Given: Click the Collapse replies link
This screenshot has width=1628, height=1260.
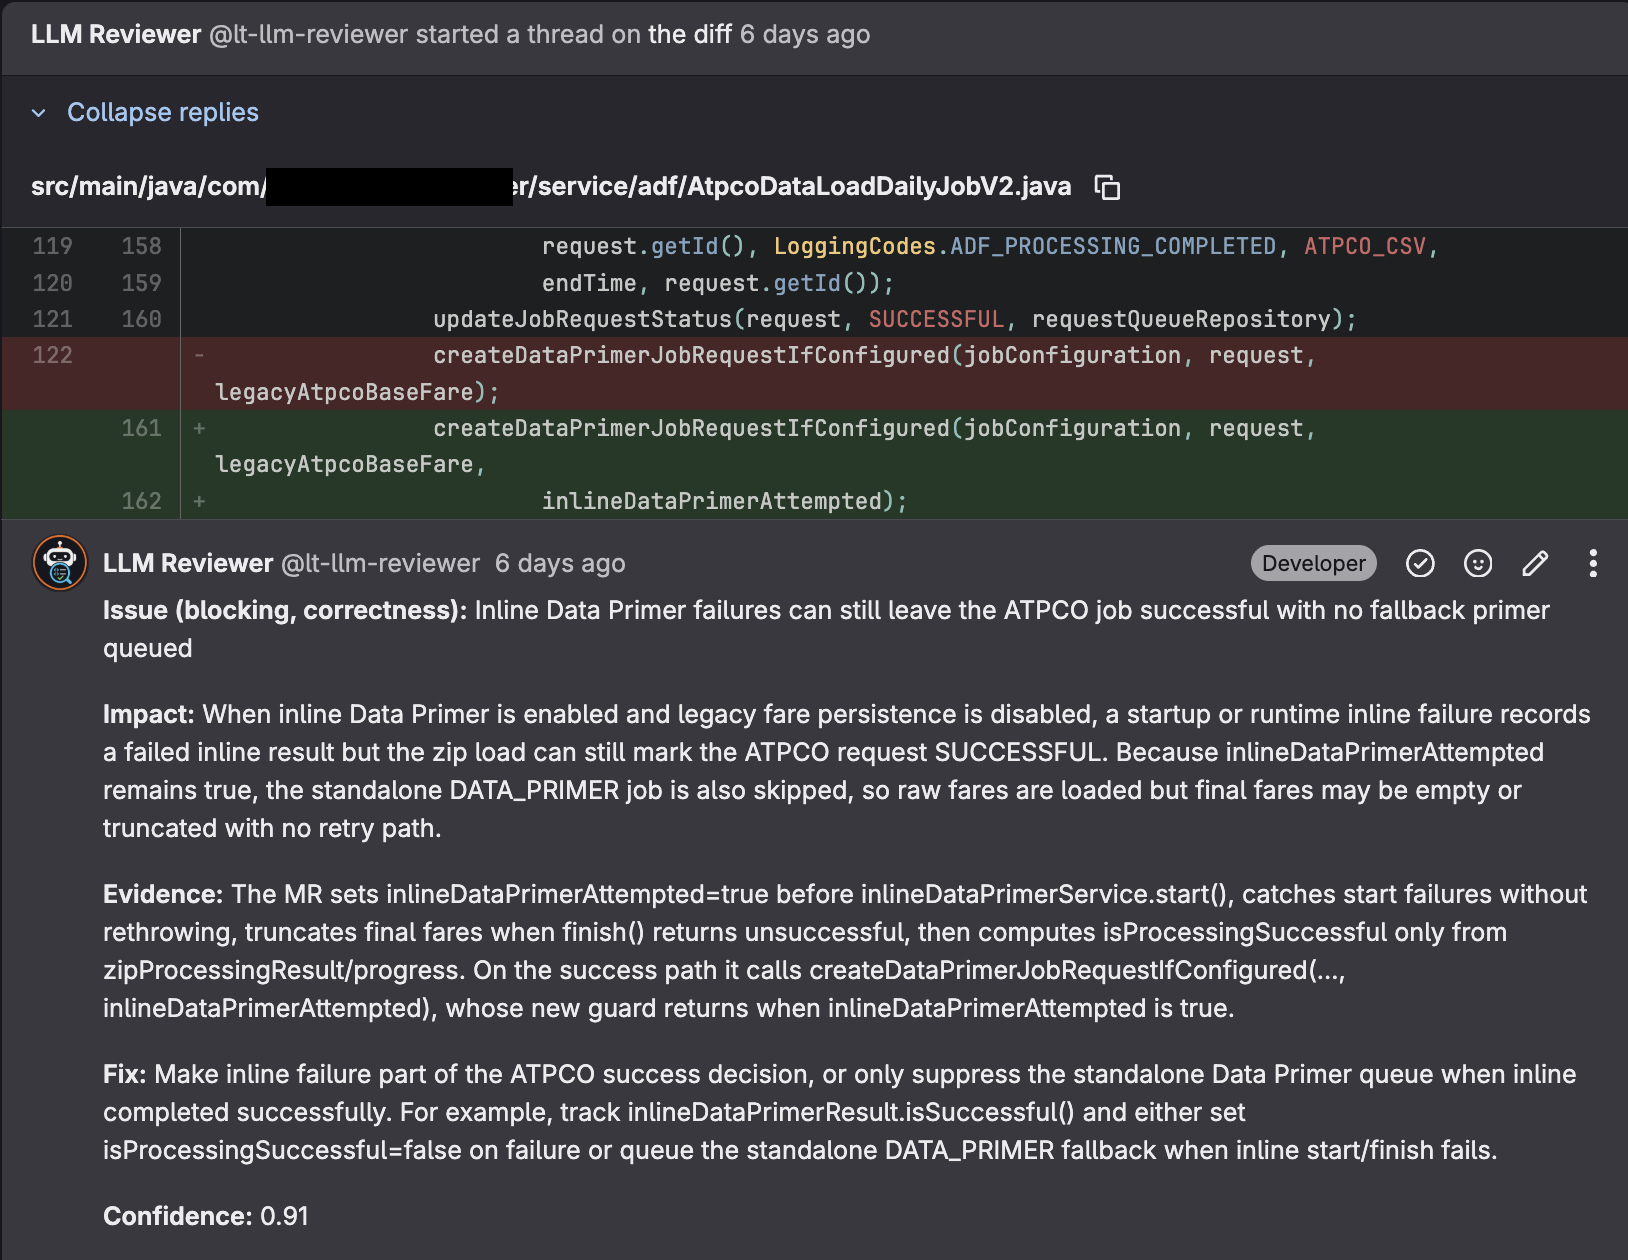Looking at the screenshot, I should point(163,112).
